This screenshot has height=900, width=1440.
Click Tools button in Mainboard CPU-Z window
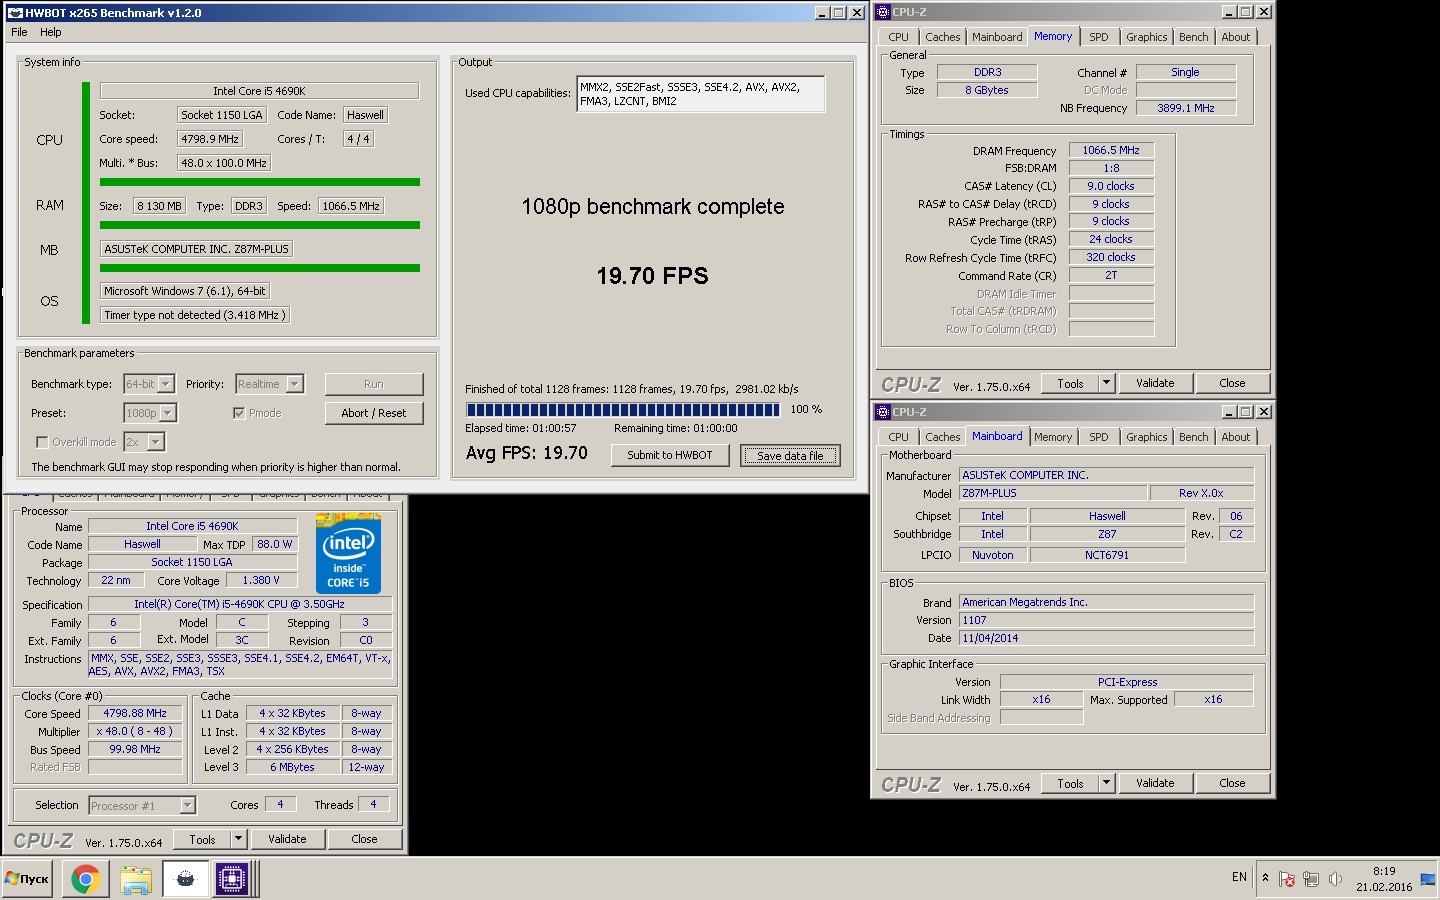tap(1070, 783)
